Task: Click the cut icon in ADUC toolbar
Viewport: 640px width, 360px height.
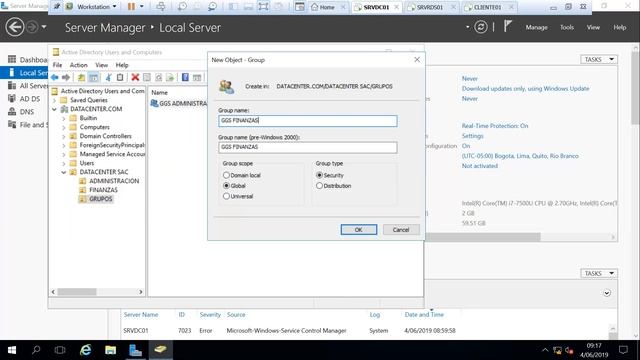Action: [108, 77]
